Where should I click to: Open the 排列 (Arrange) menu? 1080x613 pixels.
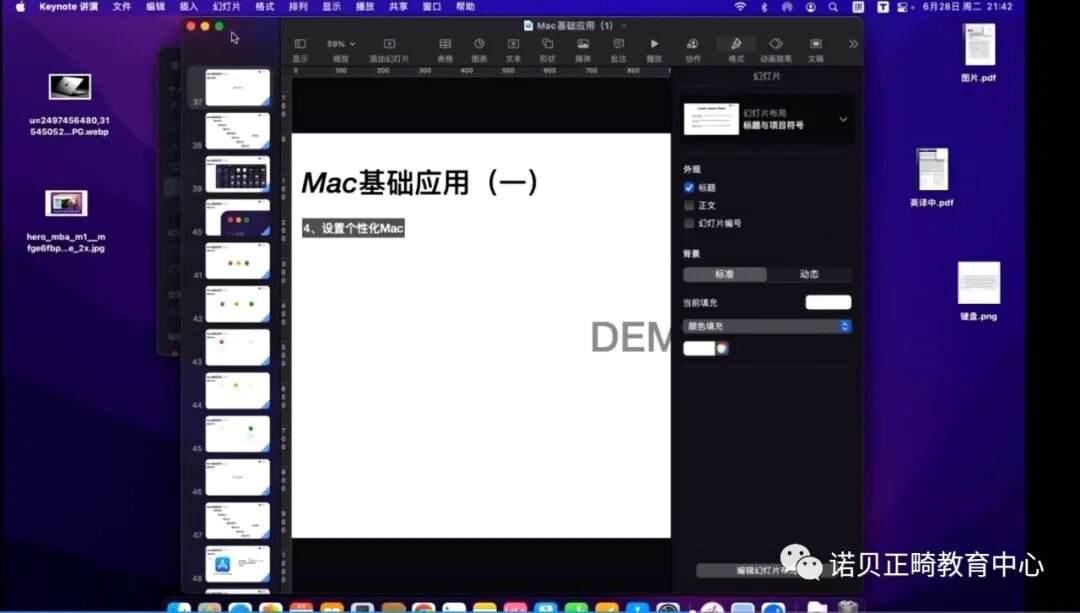click(x=298, y=7)
